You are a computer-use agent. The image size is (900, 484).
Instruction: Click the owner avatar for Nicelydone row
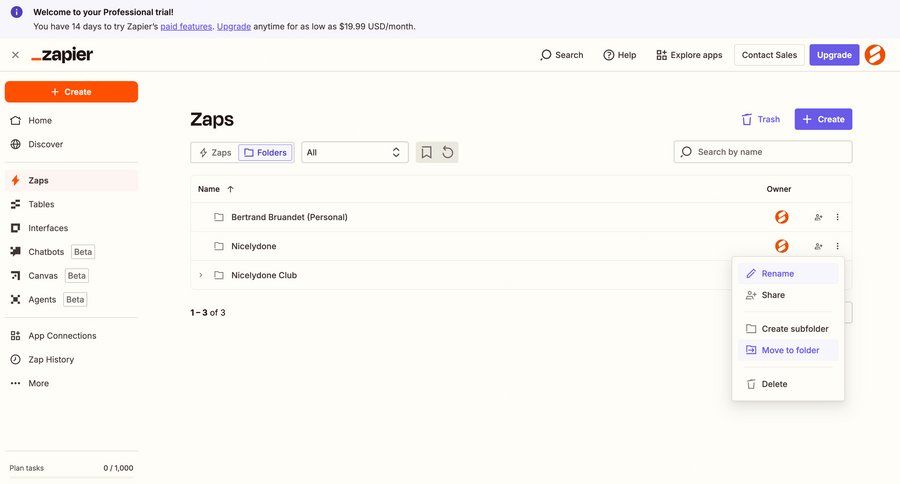point(781,246)
